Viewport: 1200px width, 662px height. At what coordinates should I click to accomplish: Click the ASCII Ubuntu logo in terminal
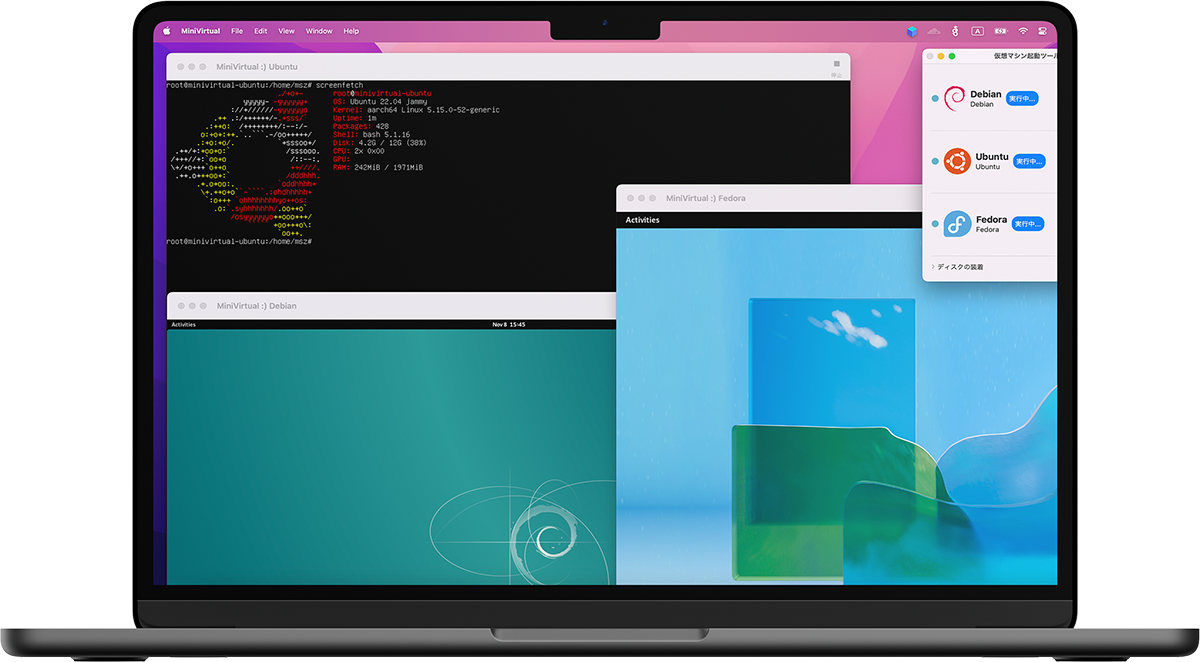(245, 163)
